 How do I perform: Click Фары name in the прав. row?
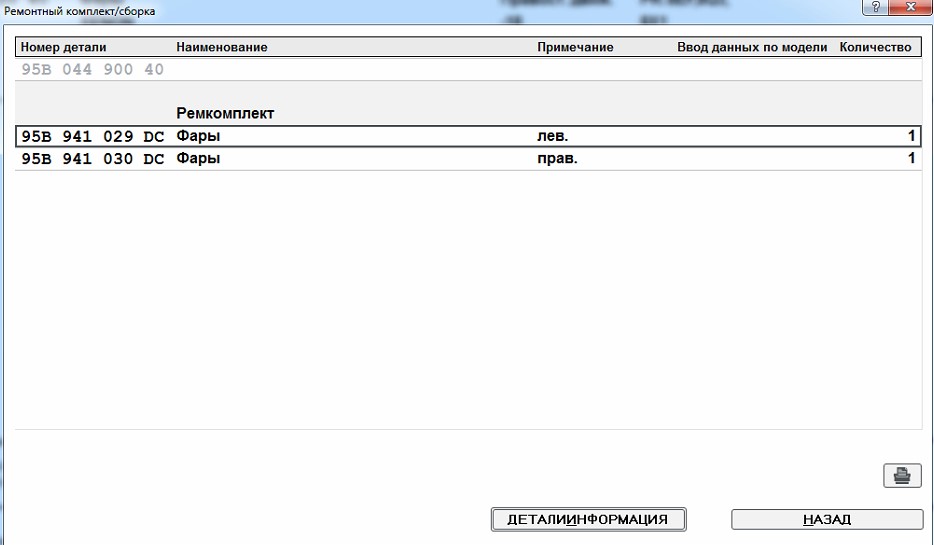[198, 159]
